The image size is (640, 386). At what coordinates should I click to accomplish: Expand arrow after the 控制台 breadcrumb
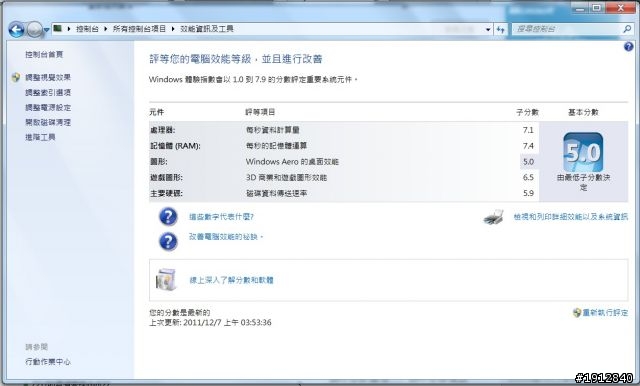(105, 29)
